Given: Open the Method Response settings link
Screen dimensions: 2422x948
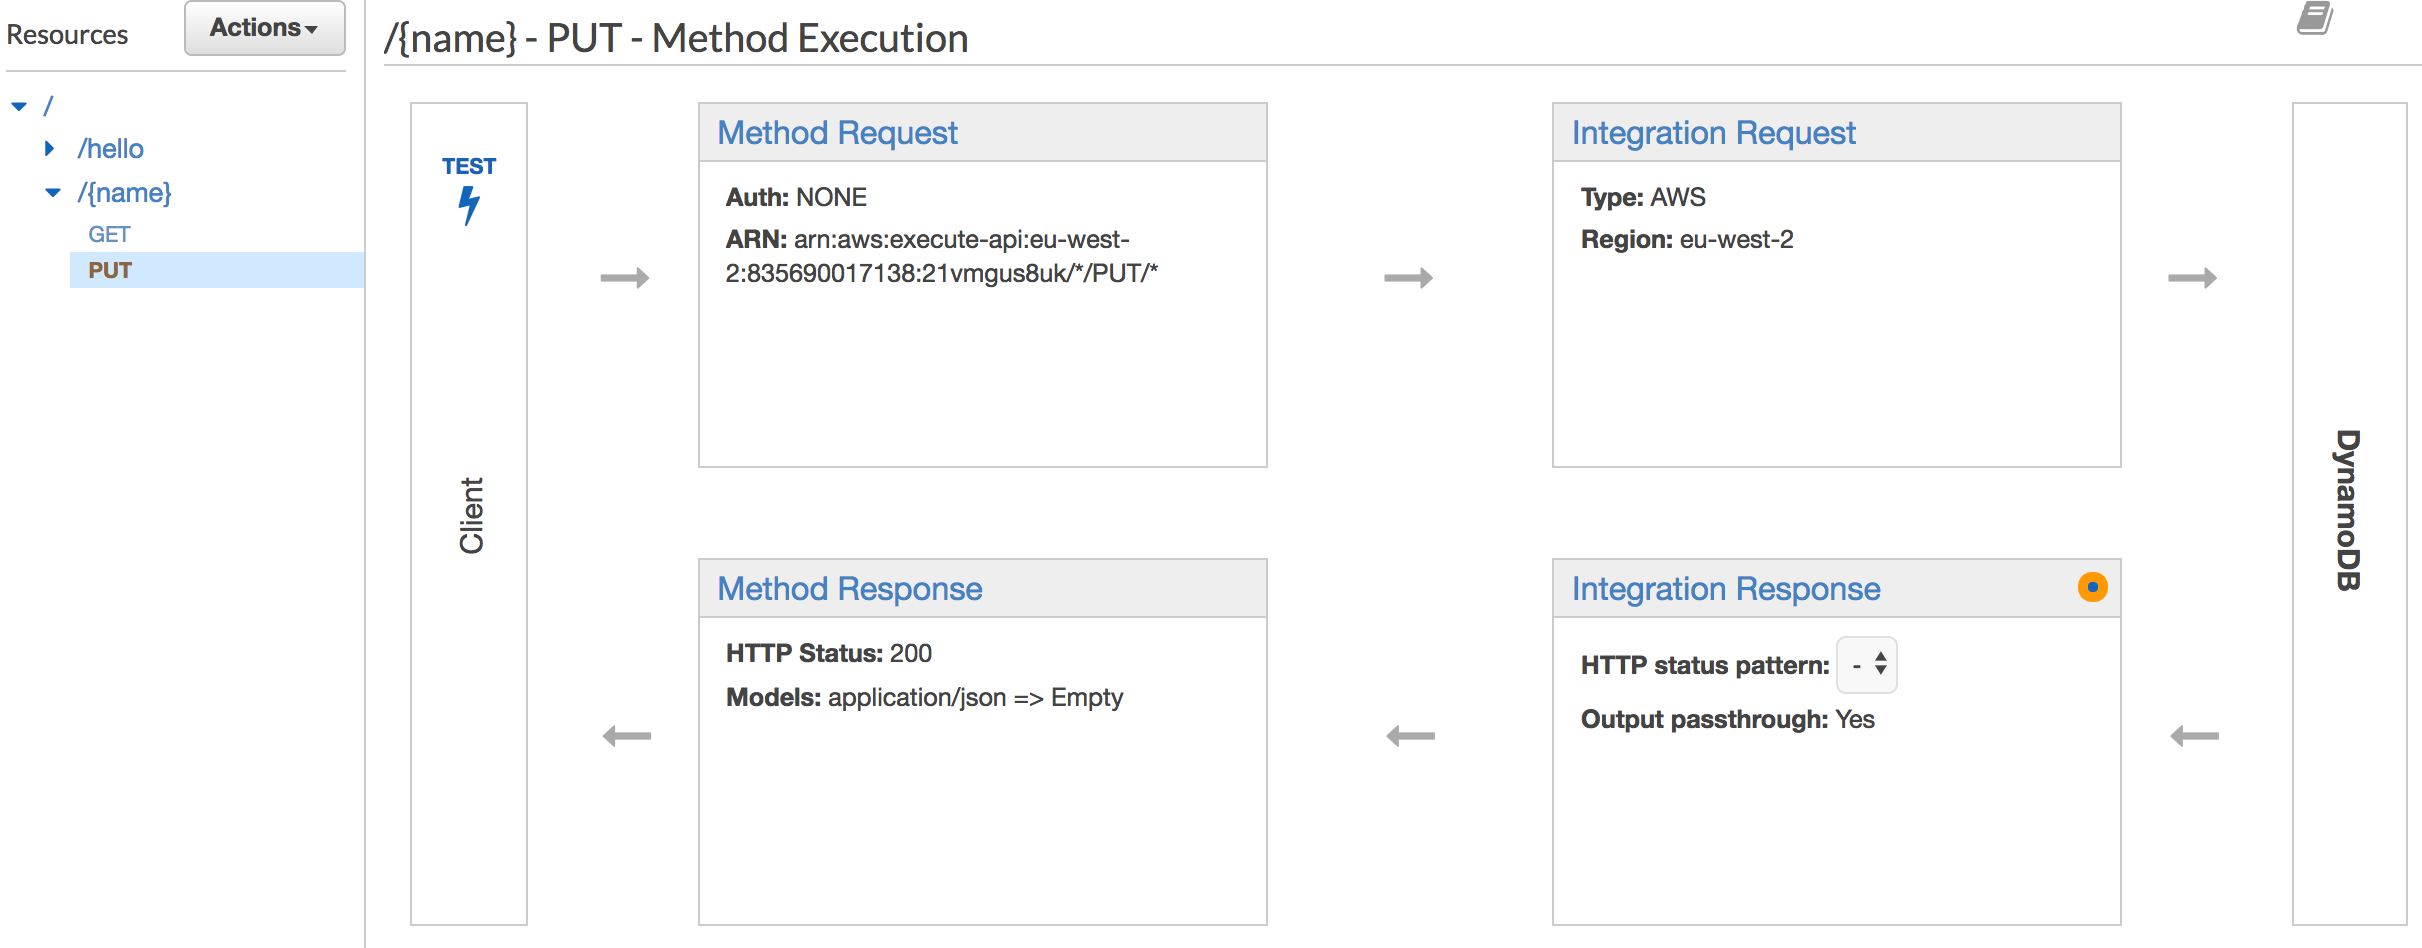Looking at the screenshot, I should point(849,589).
